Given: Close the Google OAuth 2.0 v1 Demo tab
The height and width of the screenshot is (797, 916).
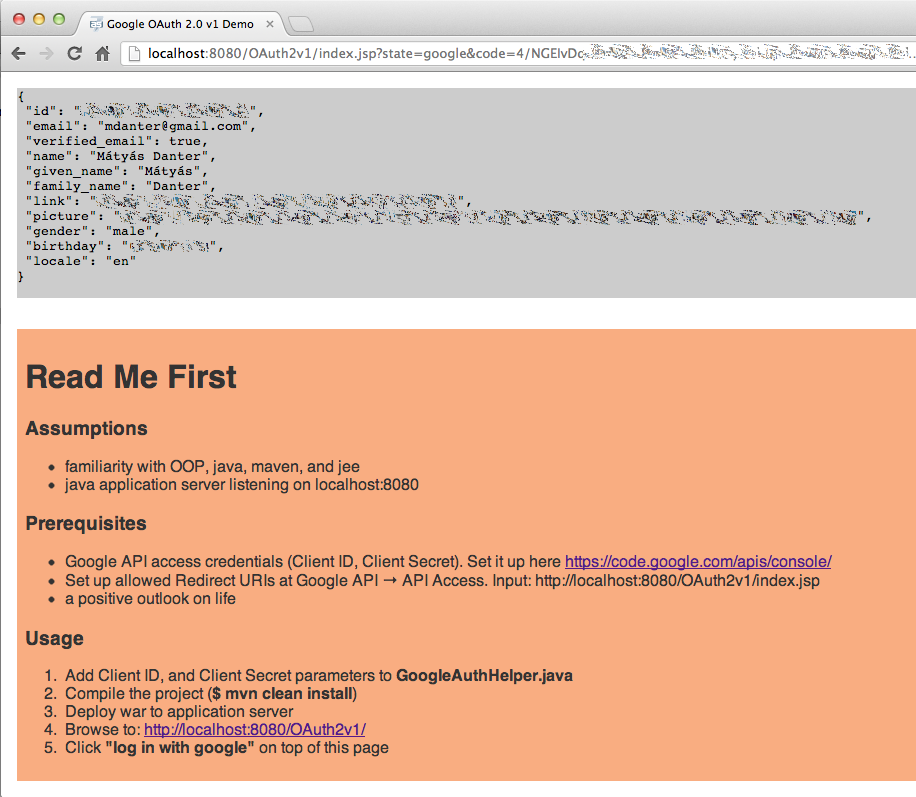Looking at the screenshot, I should [269, 24].
